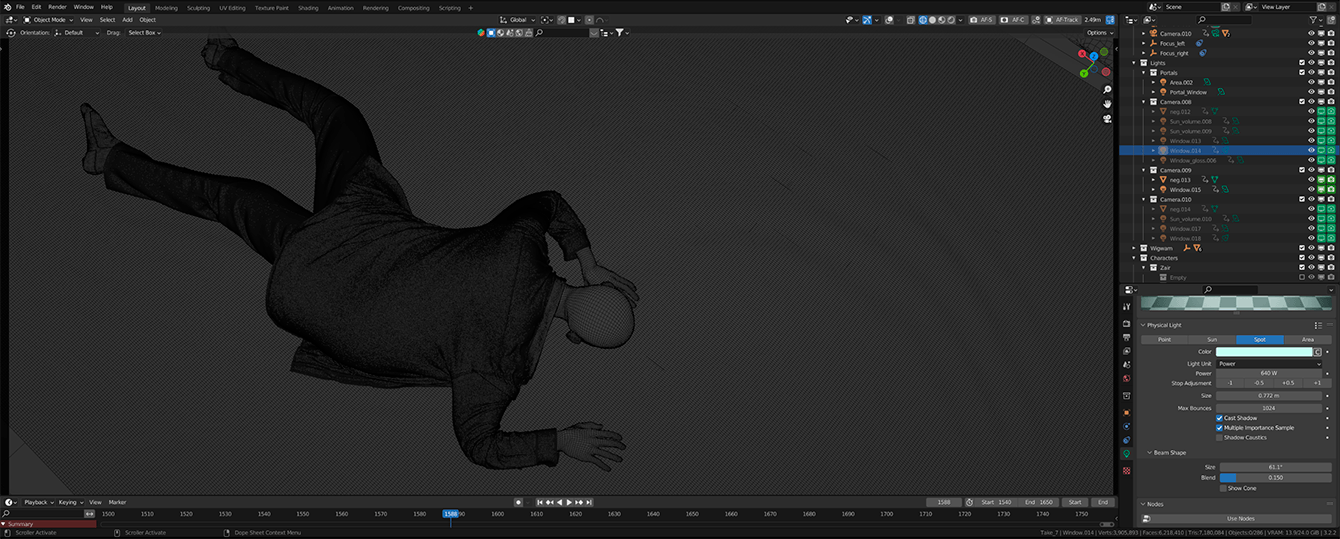Toggle camera view icon in viewport

[x=1108, y=118]
